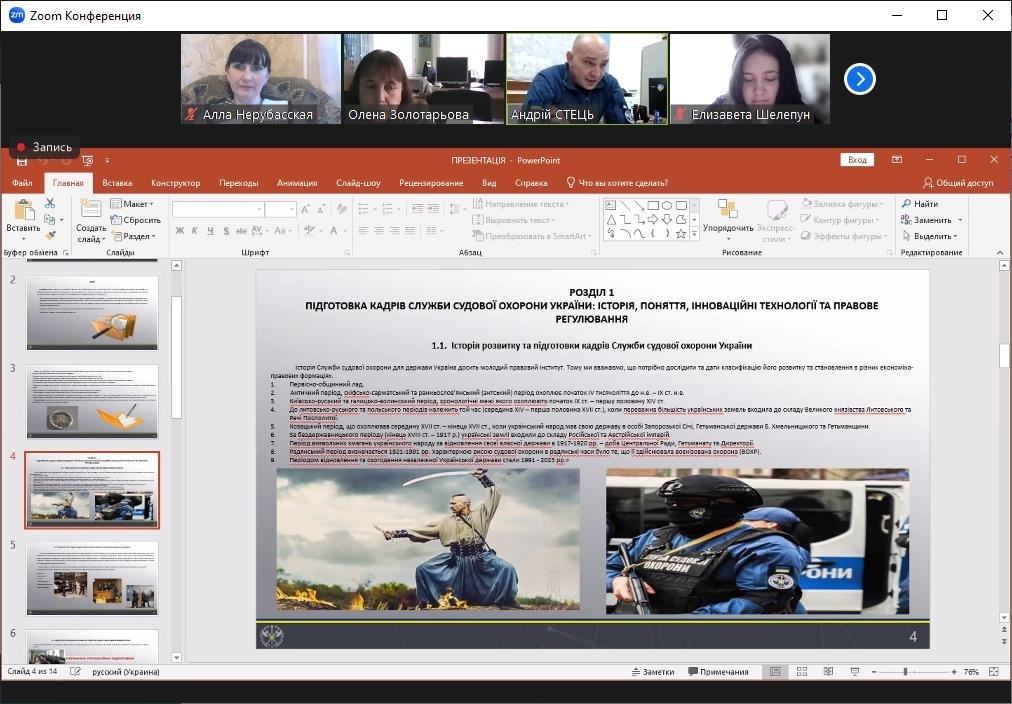Click the Вход sign-in button

coord(857,160)
